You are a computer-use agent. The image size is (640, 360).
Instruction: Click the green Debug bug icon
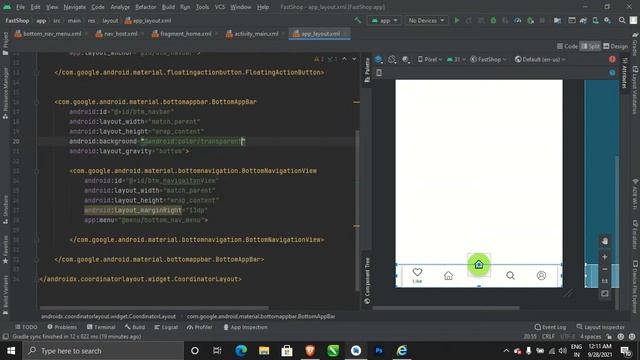point(493,20)
